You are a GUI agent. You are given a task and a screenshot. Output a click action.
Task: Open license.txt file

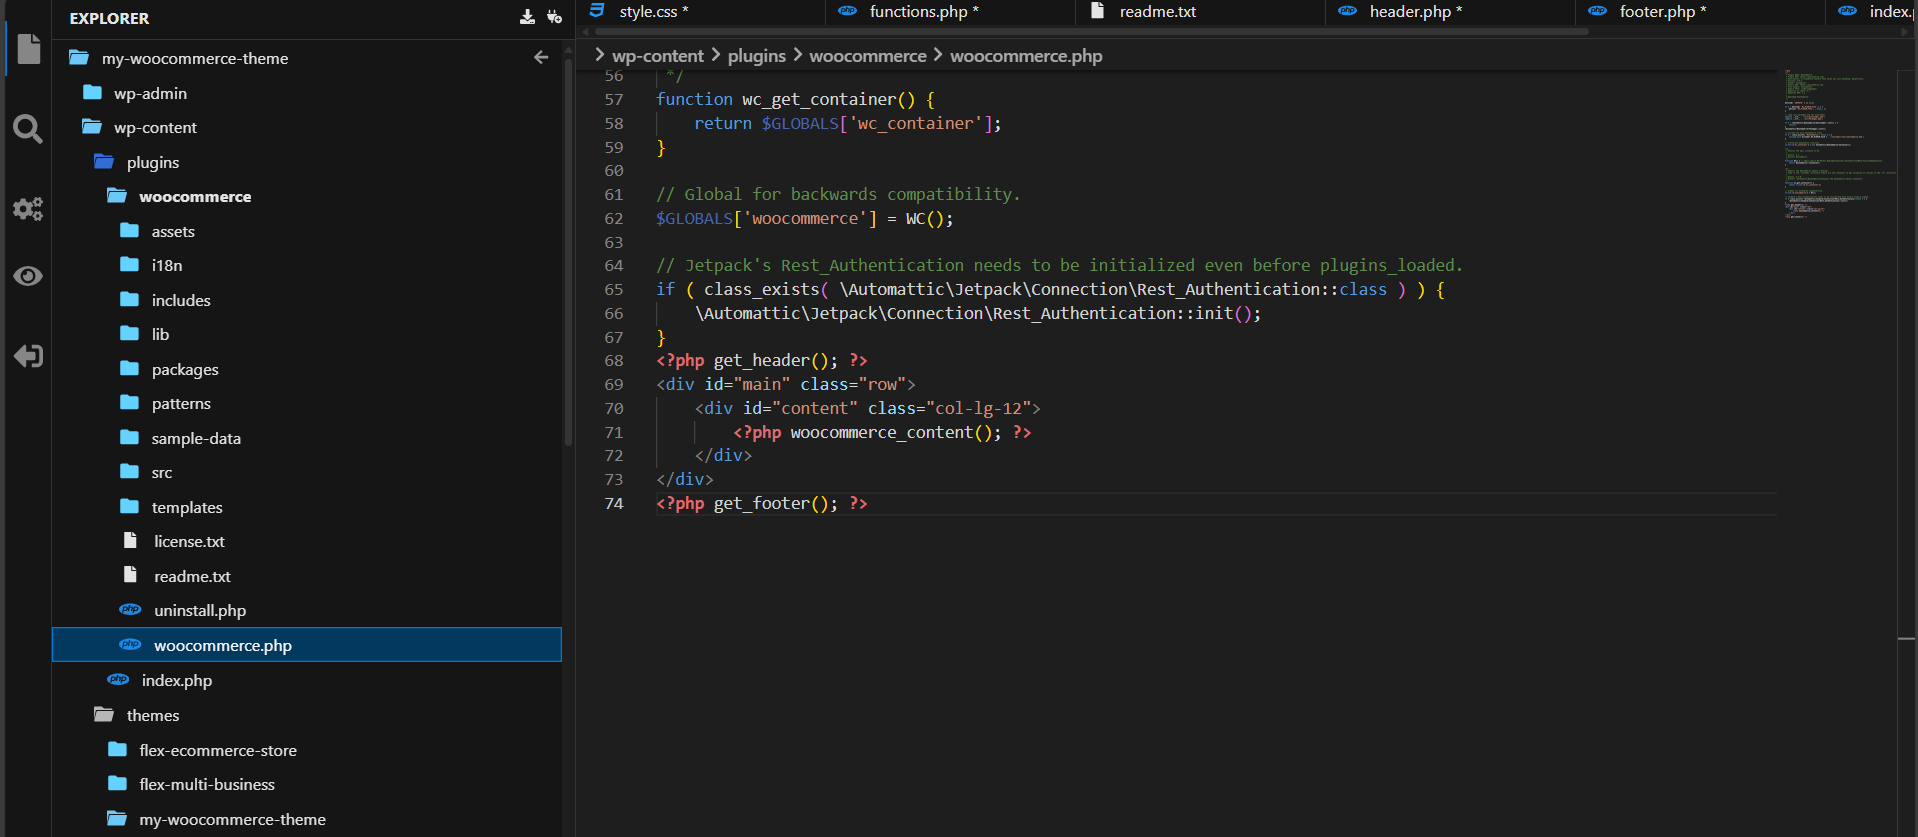[189, 541]
